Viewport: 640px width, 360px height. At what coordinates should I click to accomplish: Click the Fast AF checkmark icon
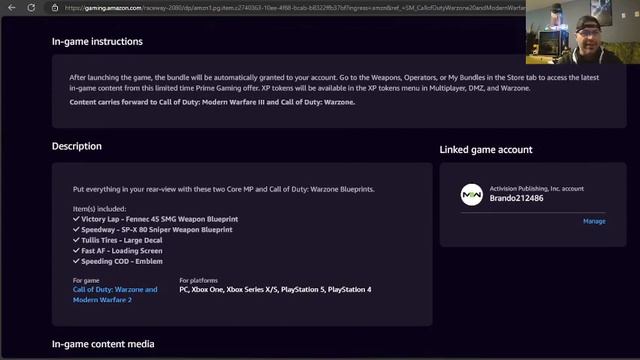click(76, 251)
